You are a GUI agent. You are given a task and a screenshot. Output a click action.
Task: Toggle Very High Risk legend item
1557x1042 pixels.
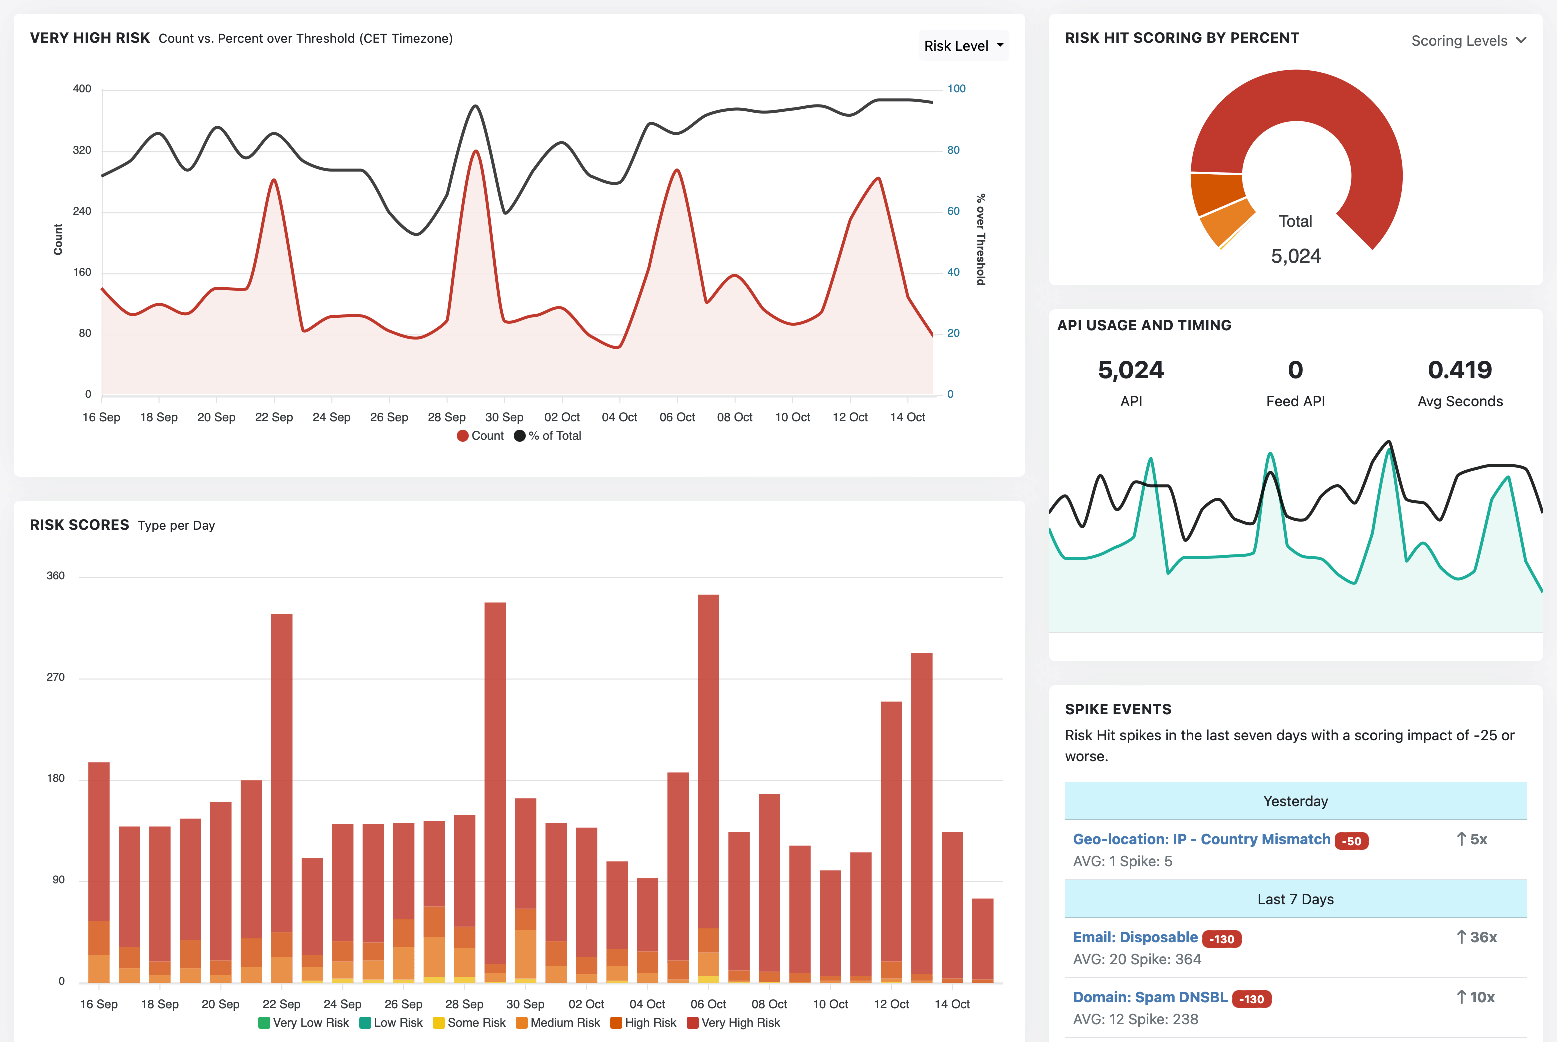pyautogui.click(x=733, y=1023)
